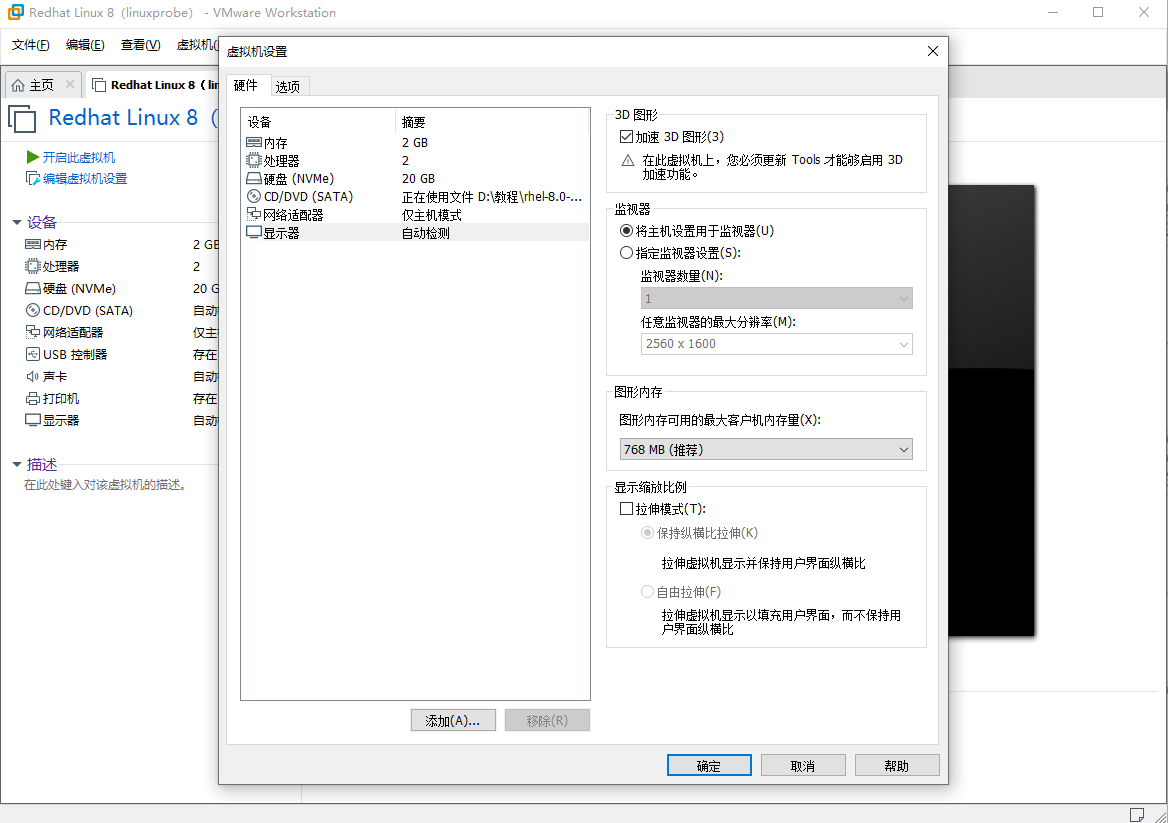
Task: Select 保持纵横比拉伸 radio option
Action: pos(647,533)
